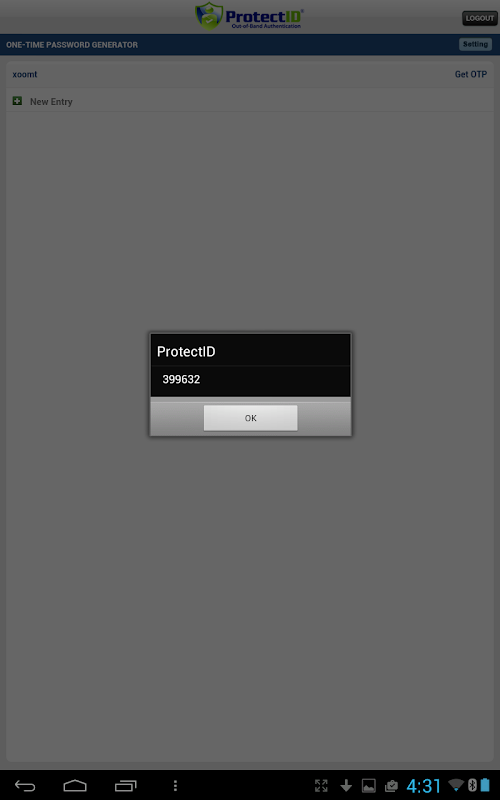Select the New Entry label

pos(51,102)
